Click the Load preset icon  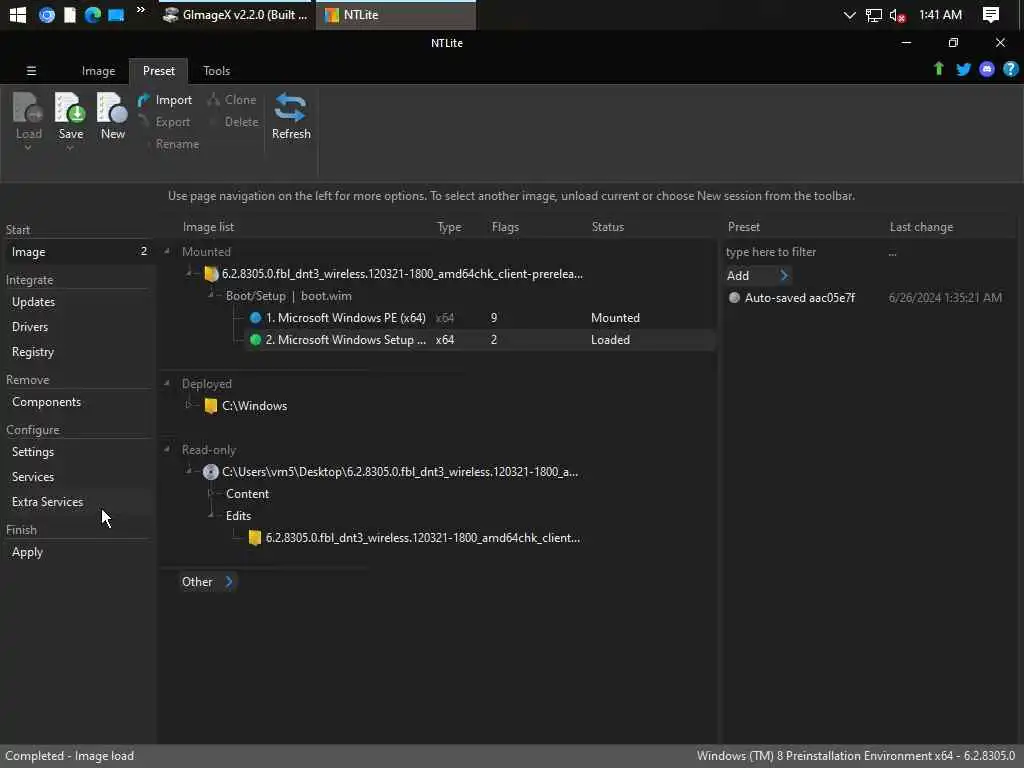pyautogui.click(x=28, y=108)
